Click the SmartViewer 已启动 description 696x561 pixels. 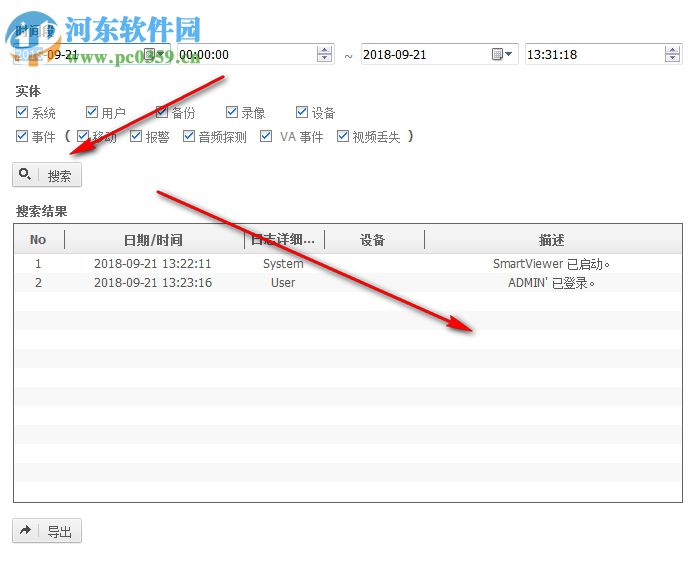(551, 264)
